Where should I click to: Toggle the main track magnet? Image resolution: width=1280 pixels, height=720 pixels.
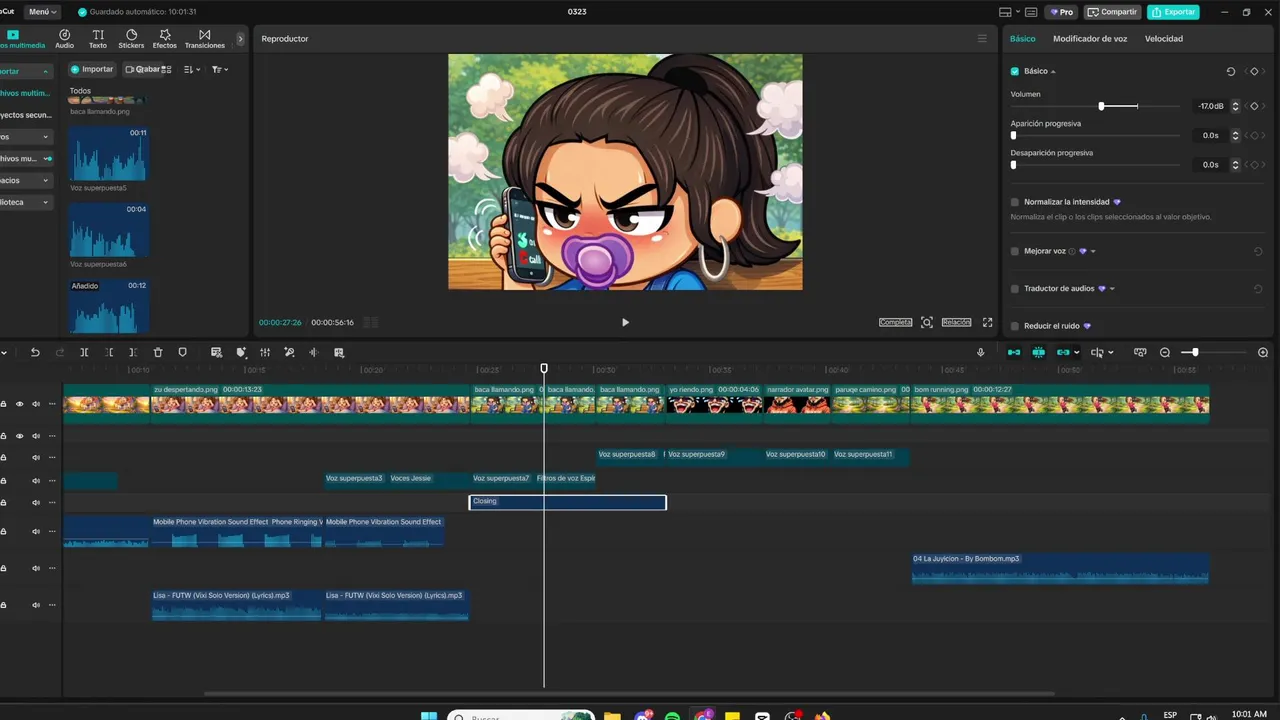[x=1014, y=352]
